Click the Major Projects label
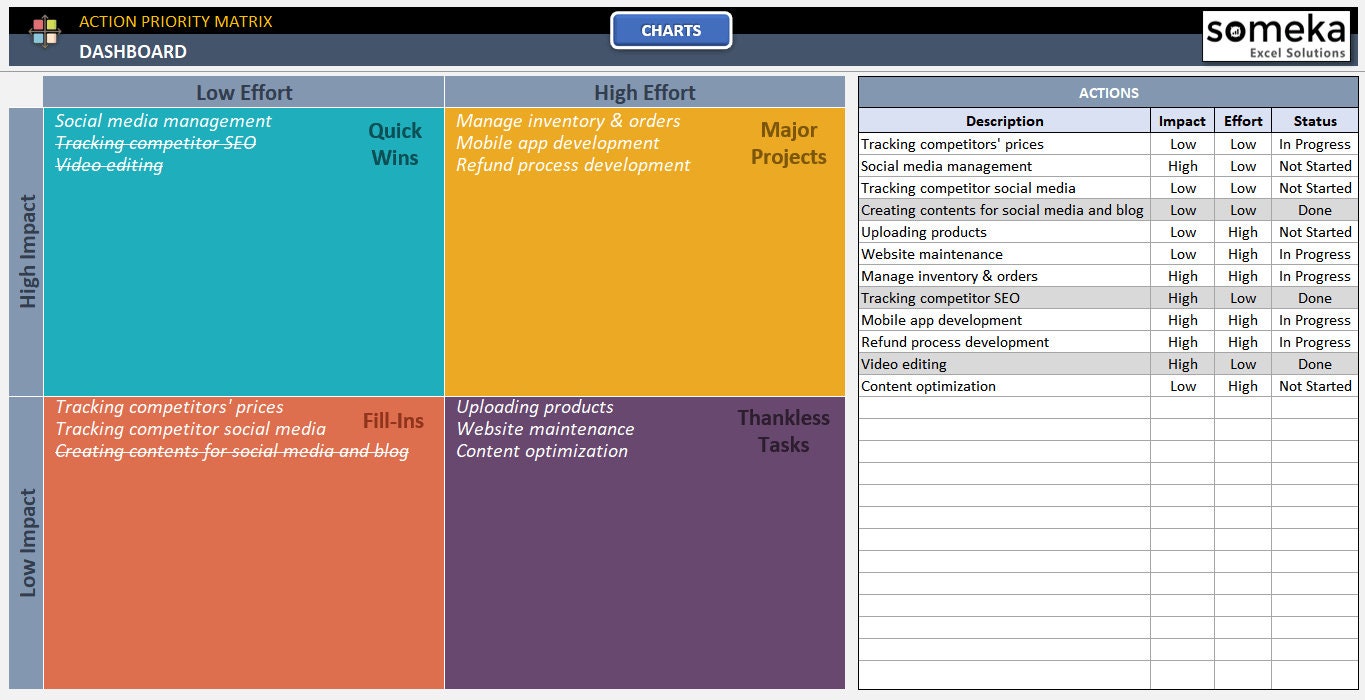 coord(788,144)
